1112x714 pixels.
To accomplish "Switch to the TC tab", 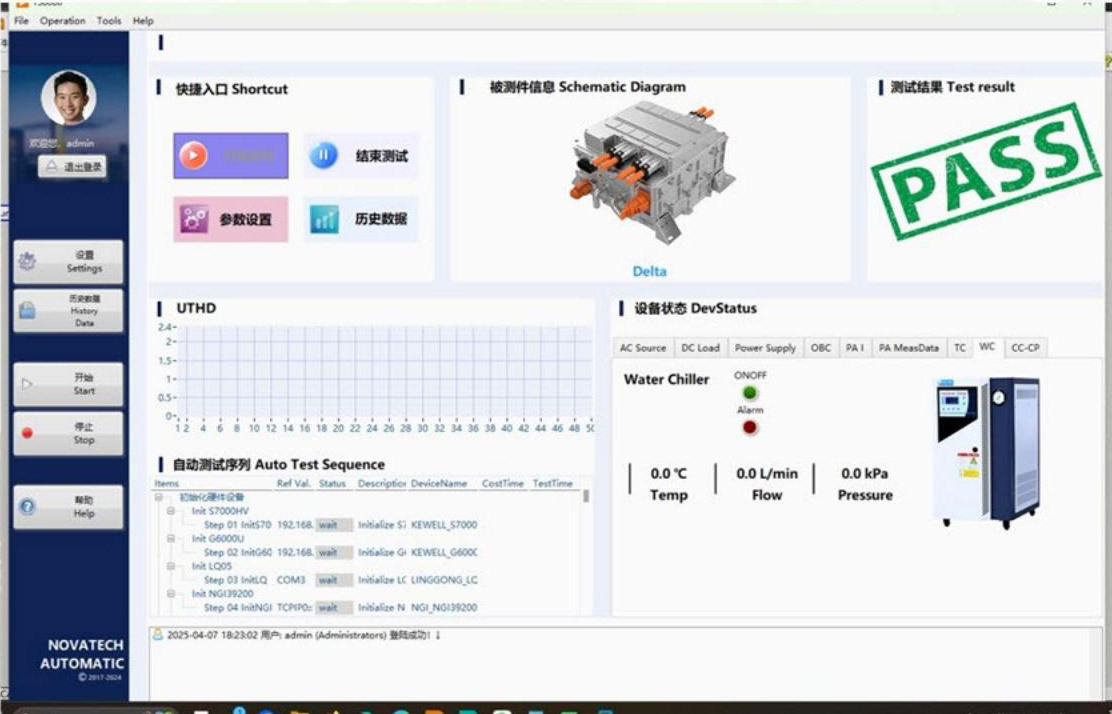I will [x=960, y=347].
